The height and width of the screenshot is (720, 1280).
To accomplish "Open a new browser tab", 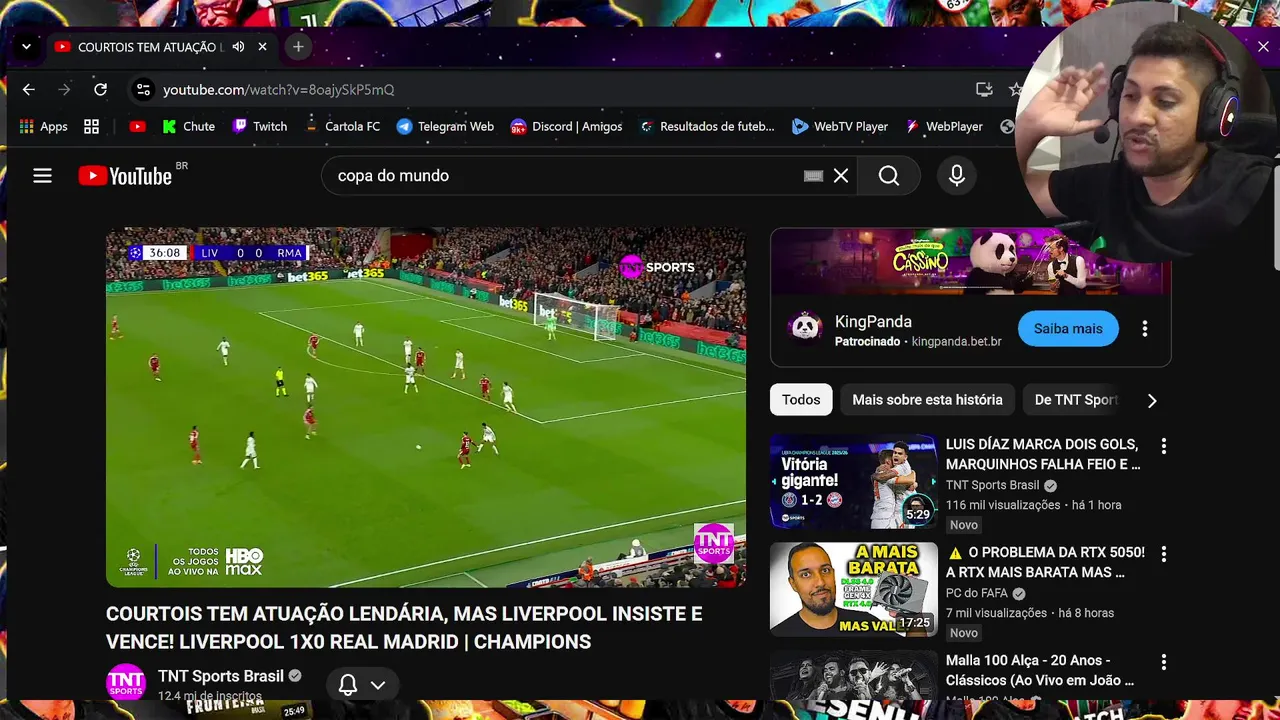I will (x=298, y=47).
